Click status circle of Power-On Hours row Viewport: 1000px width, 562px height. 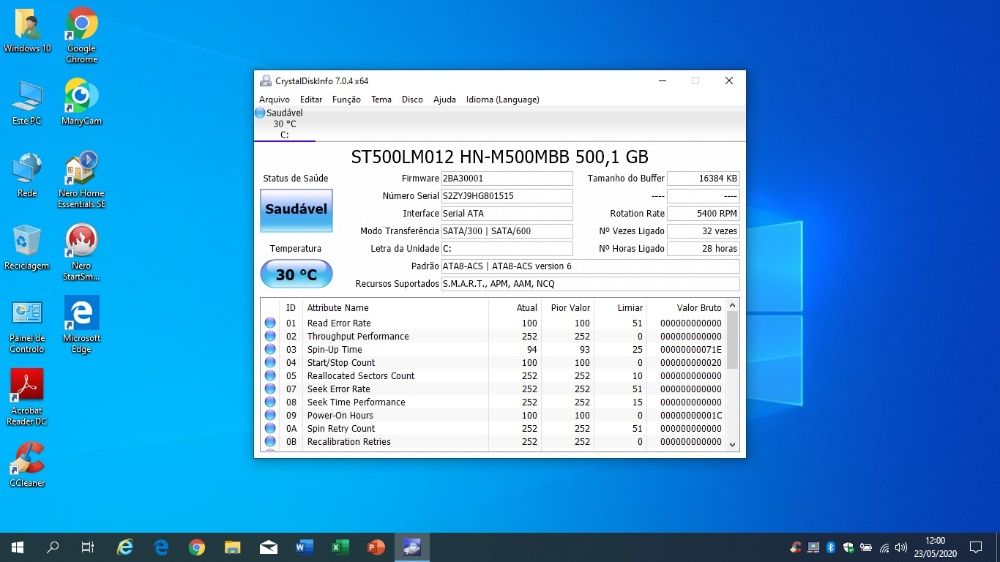tap(270, 415)
